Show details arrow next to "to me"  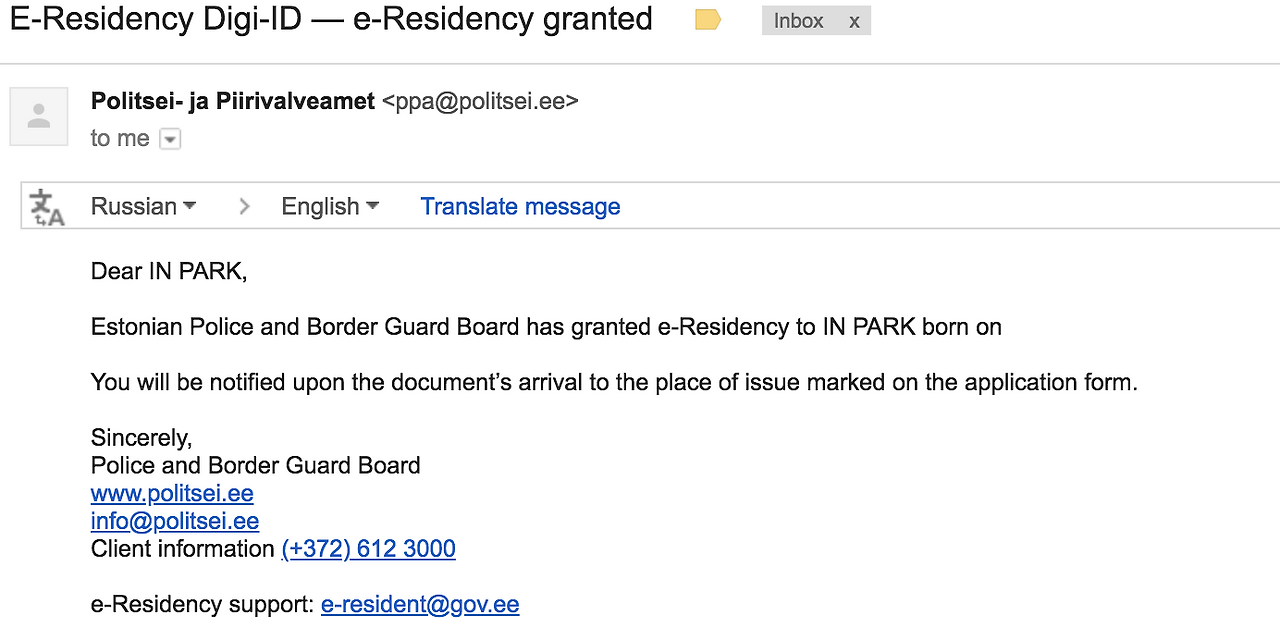[171, 139]
